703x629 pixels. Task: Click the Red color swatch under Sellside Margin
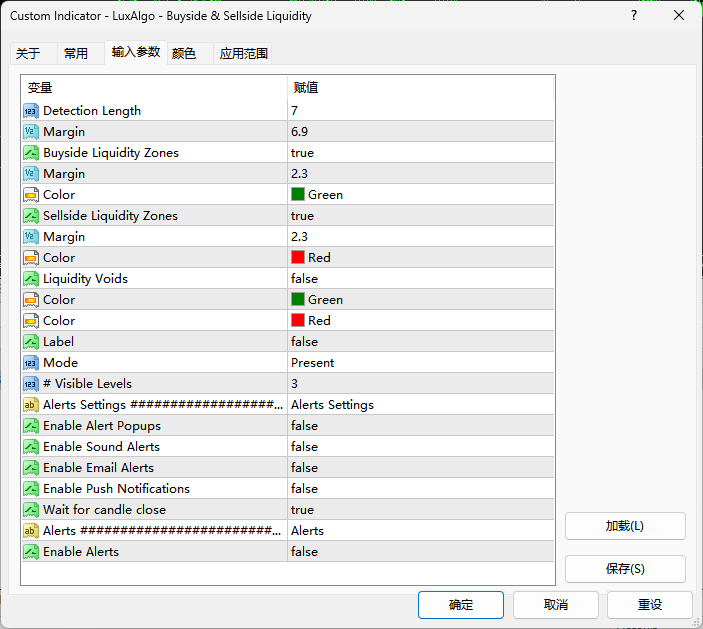point(298,258)
